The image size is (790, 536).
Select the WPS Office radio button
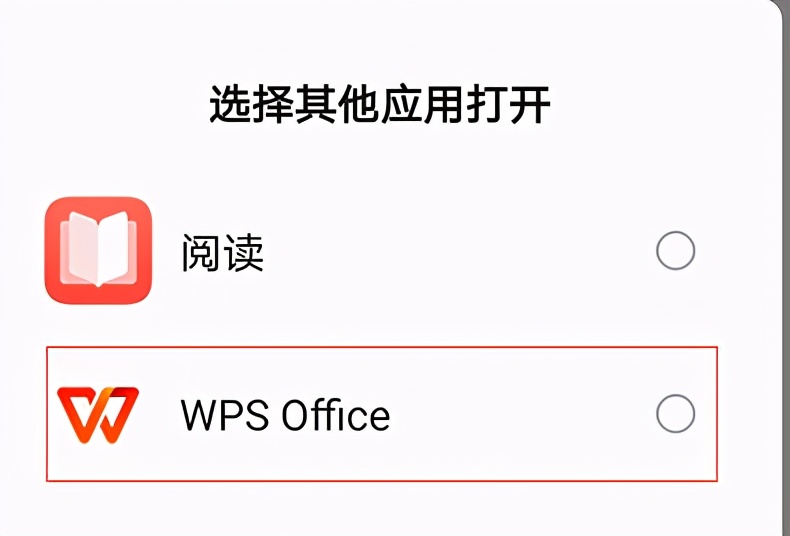click(676, 414)
